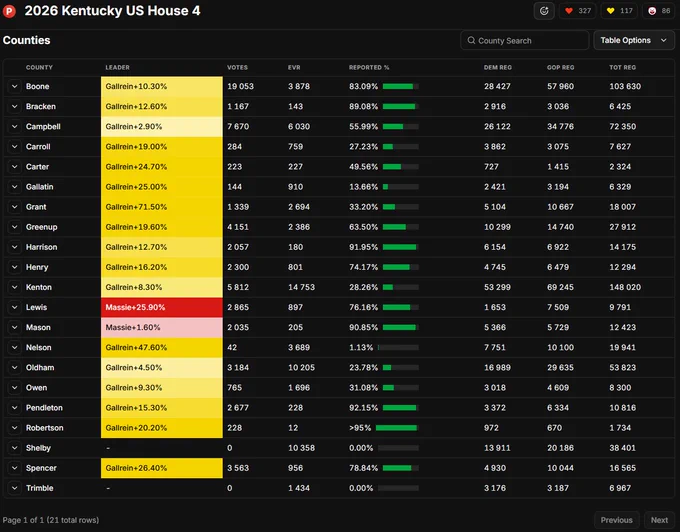Expand the Pendleton county row
This screenshot has height=532, width=680.
tap(14, 408)
